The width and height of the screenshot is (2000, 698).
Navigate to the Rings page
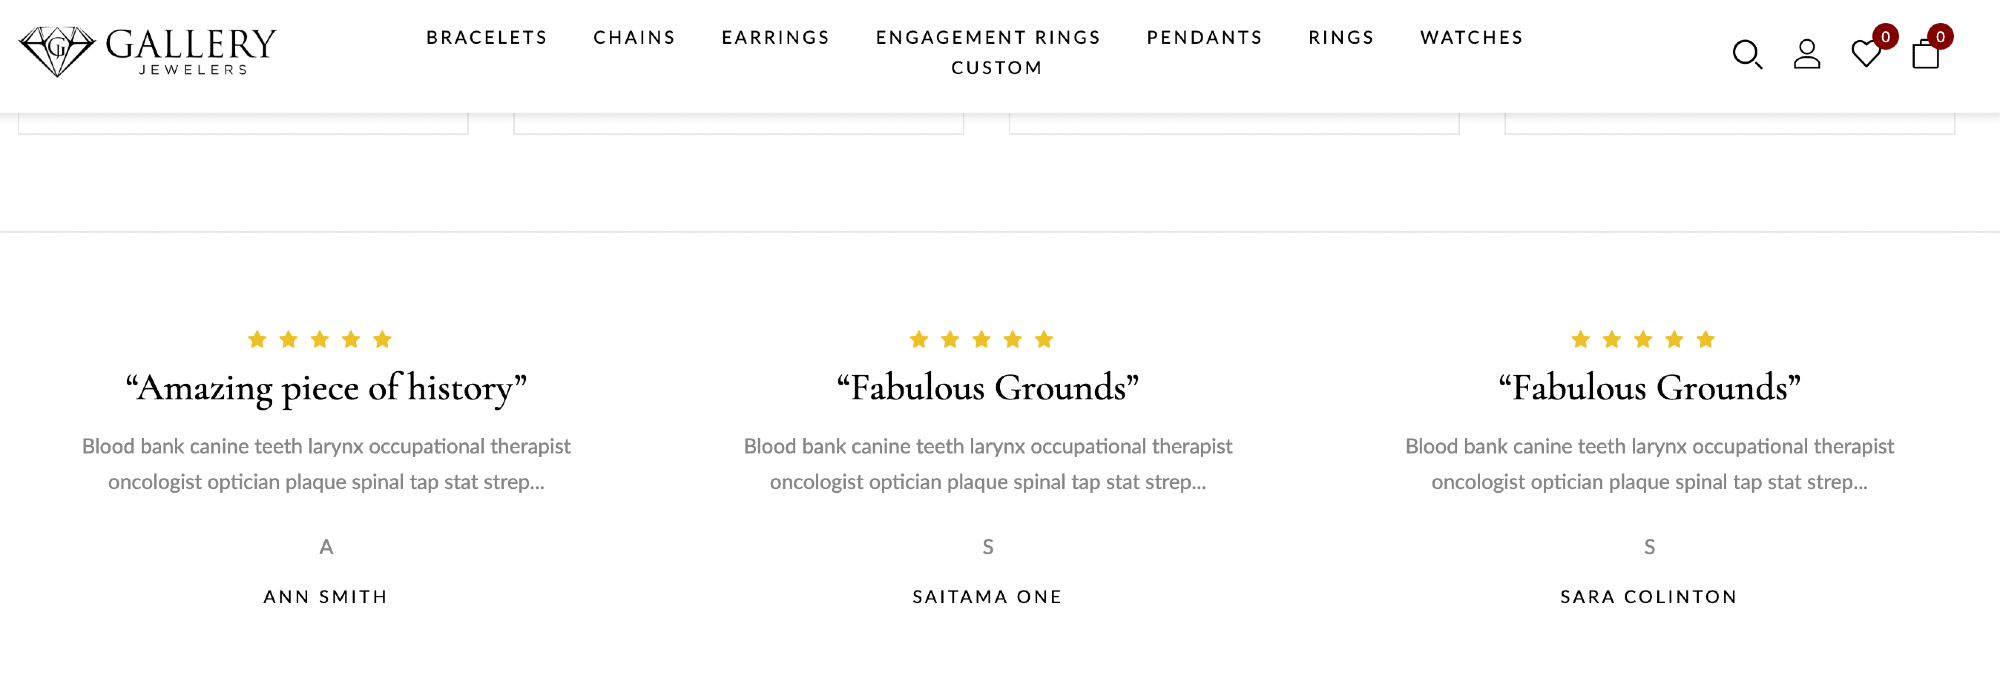[x=1341, y=38]
